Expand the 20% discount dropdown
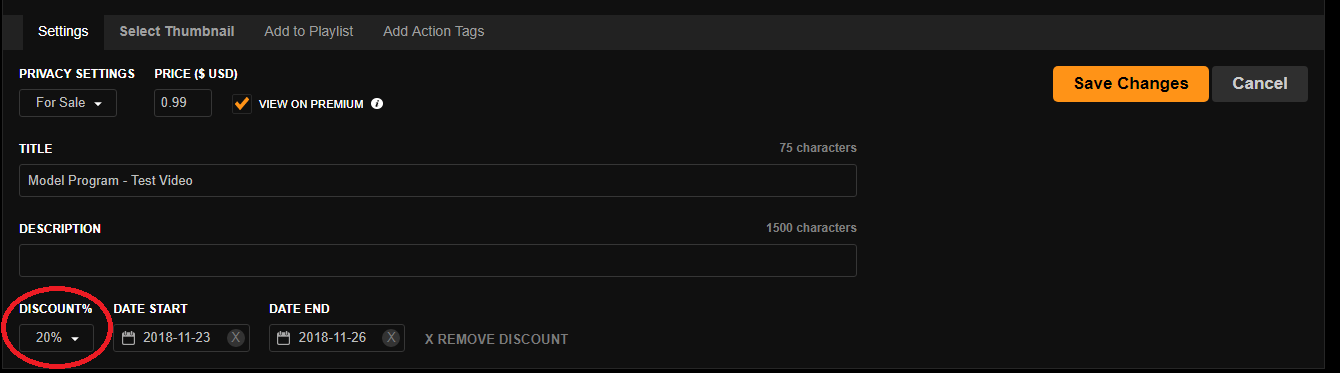Image resolution: width=1340 pixels, height=373 pixels. [x=57, y=338]
